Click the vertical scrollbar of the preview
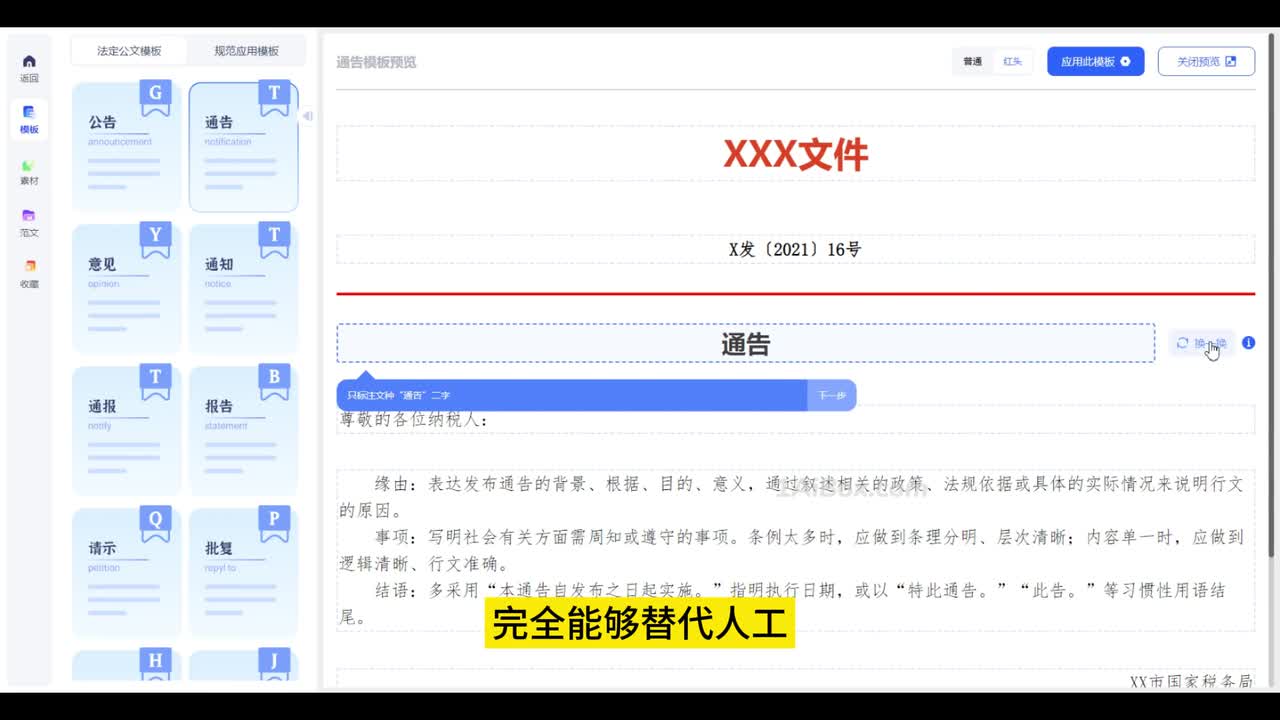Screen dimensions: 1280x720 1271,300
